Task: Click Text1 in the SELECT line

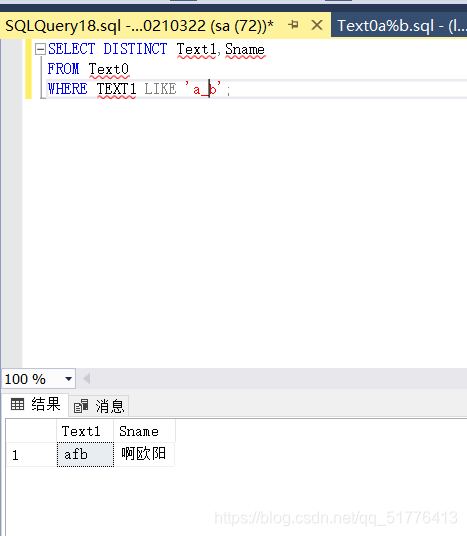Action: coord(196,49)
